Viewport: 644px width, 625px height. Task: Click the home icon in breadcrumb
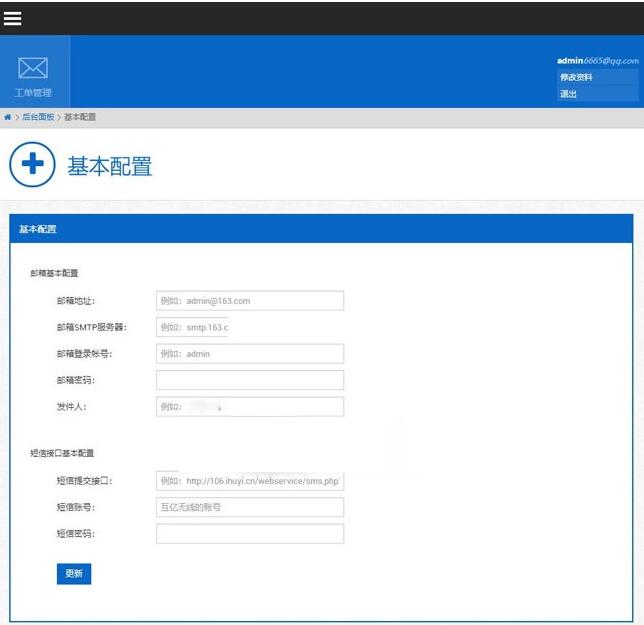(x=8, y=118)
